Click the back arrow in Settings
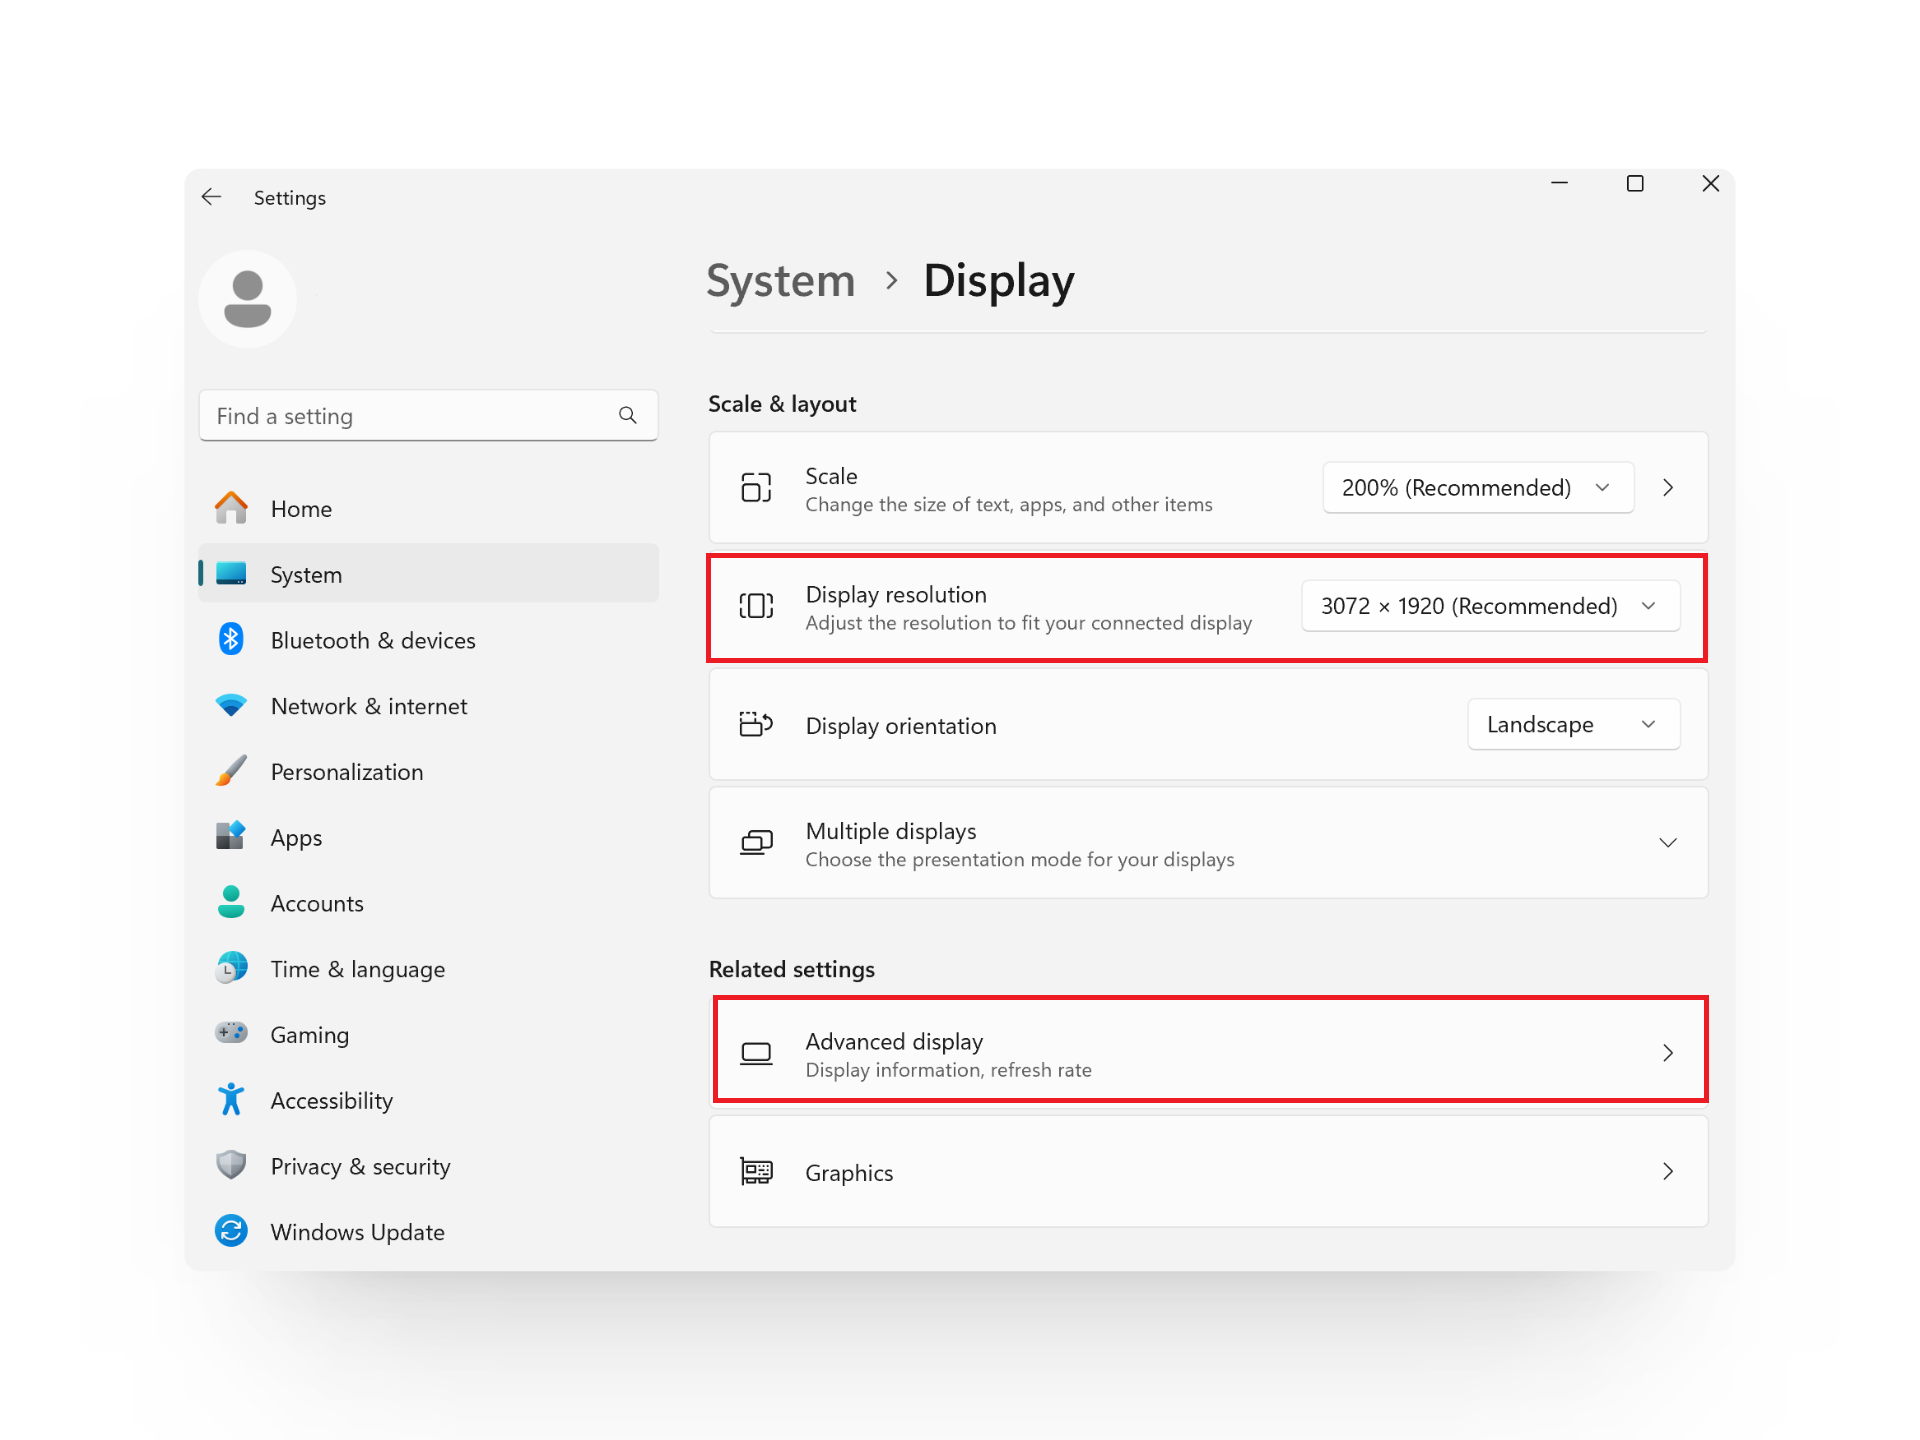Image resolution: width=1920 pixels, height=1440 pixels. click(x=212, y=197)
